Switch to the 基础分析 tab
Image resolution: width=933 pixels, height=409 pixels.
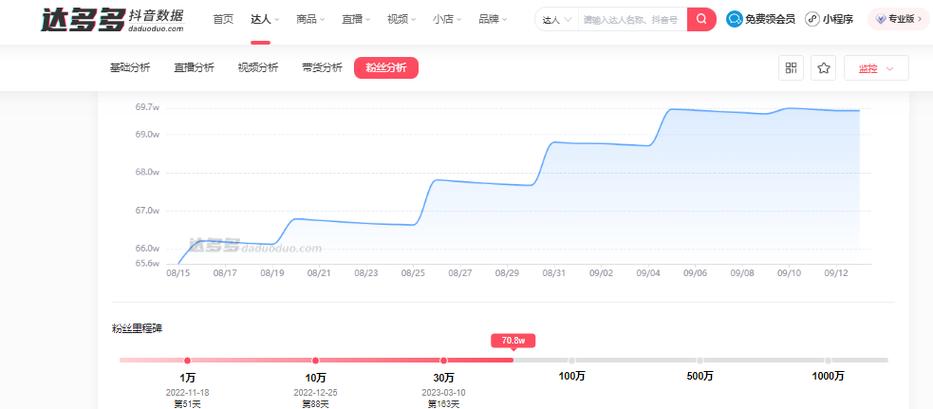pos(130,68)
